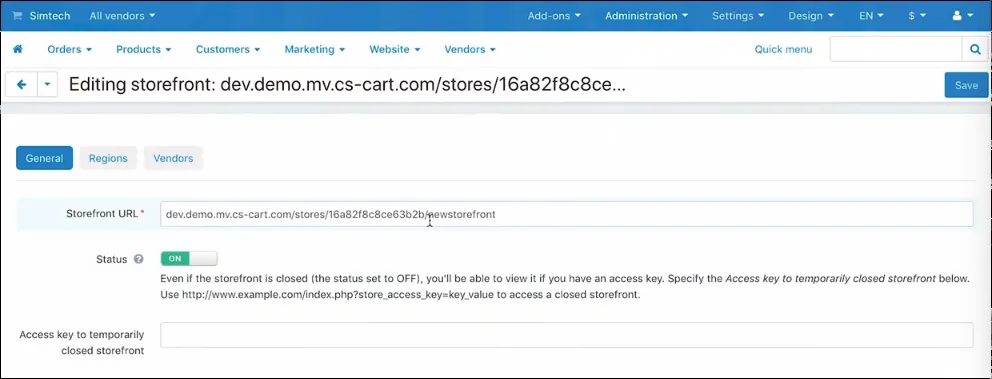992x379 pixels.
Task: Open the Customers menu
Action: point(228,49)
